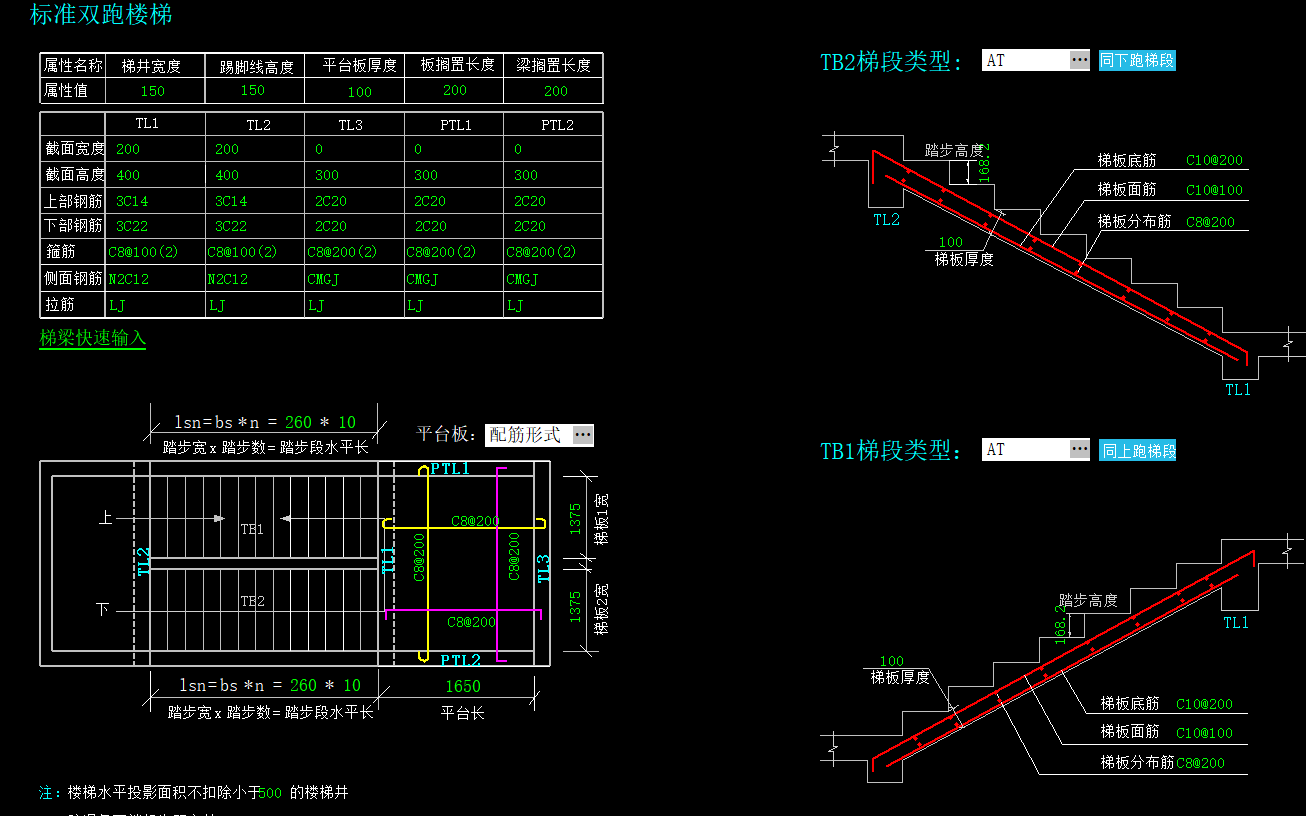The height and width of the screenshot is (816, 1306).
Task: Edit the 梯井宽度 value 150
Action: click(153, 91)
